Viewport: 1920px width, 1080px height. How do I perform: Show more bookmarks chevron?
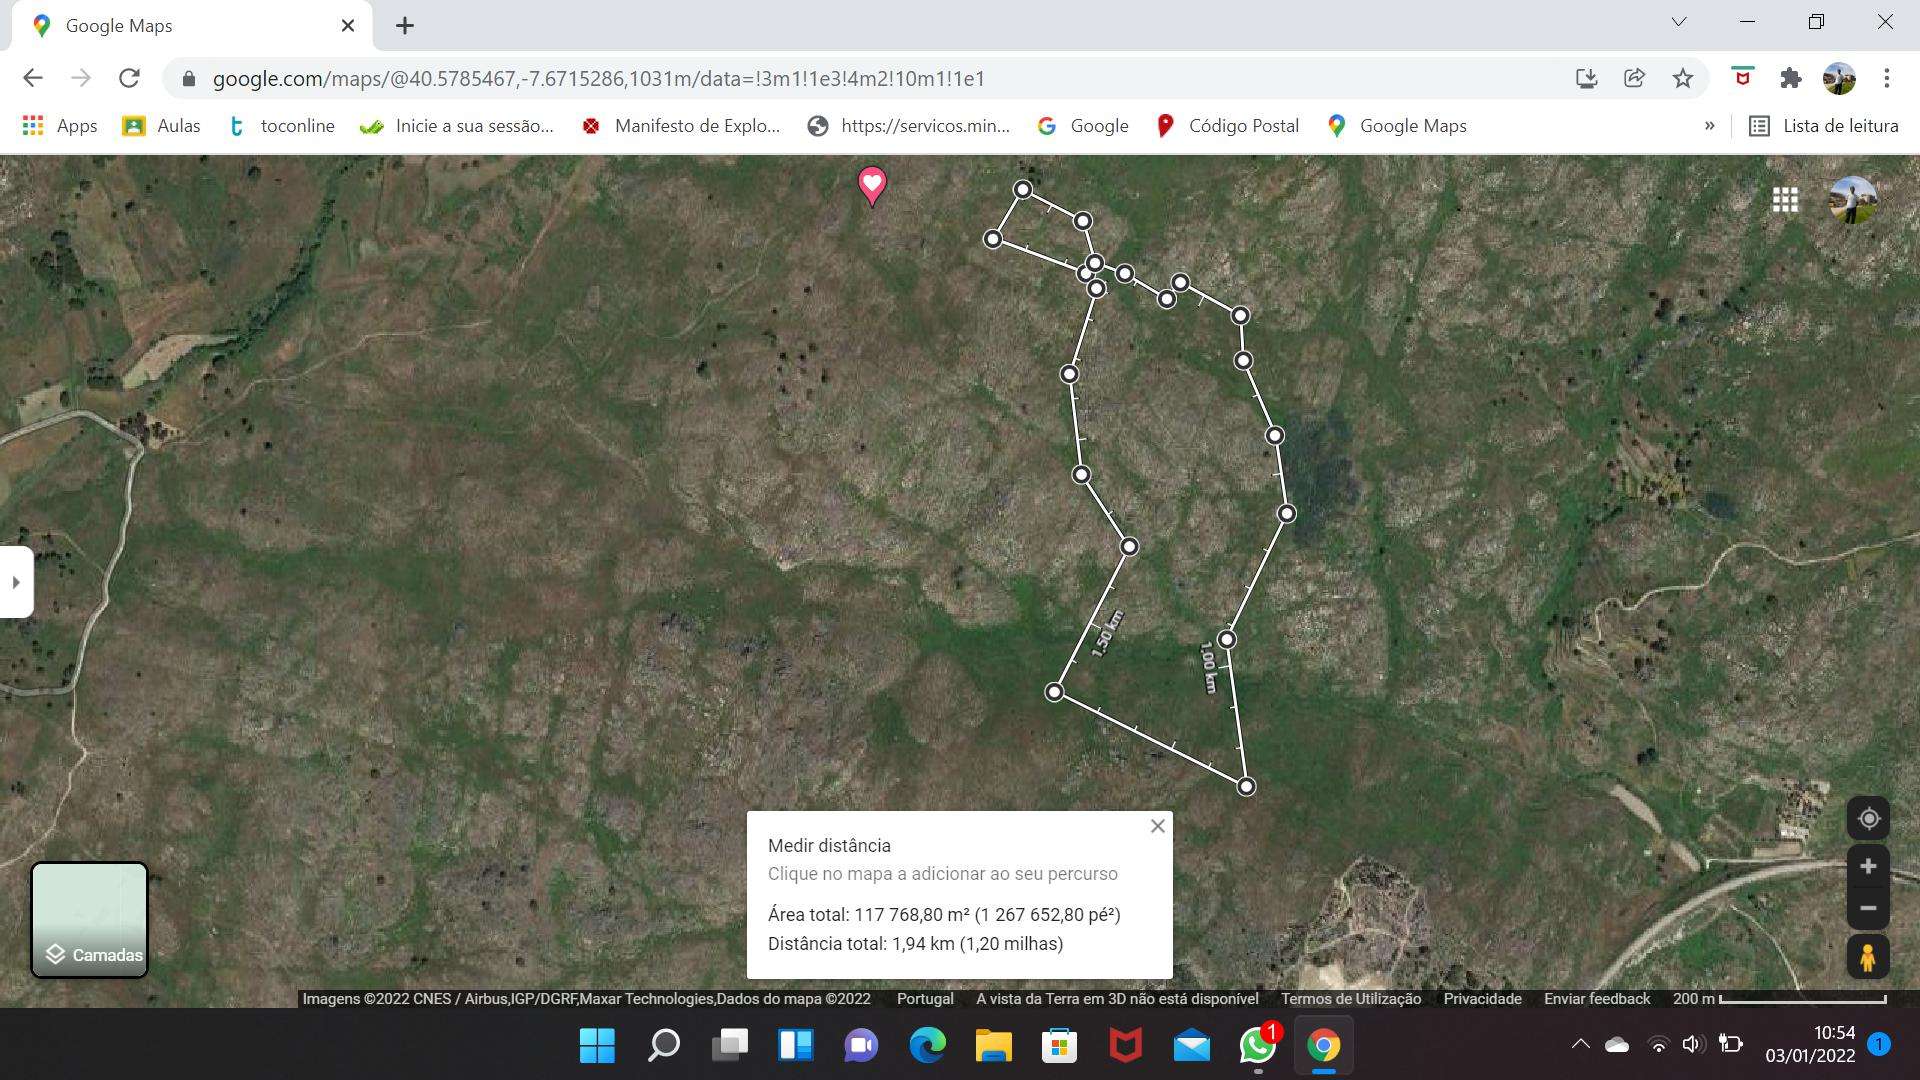(x=1709, y=126)
